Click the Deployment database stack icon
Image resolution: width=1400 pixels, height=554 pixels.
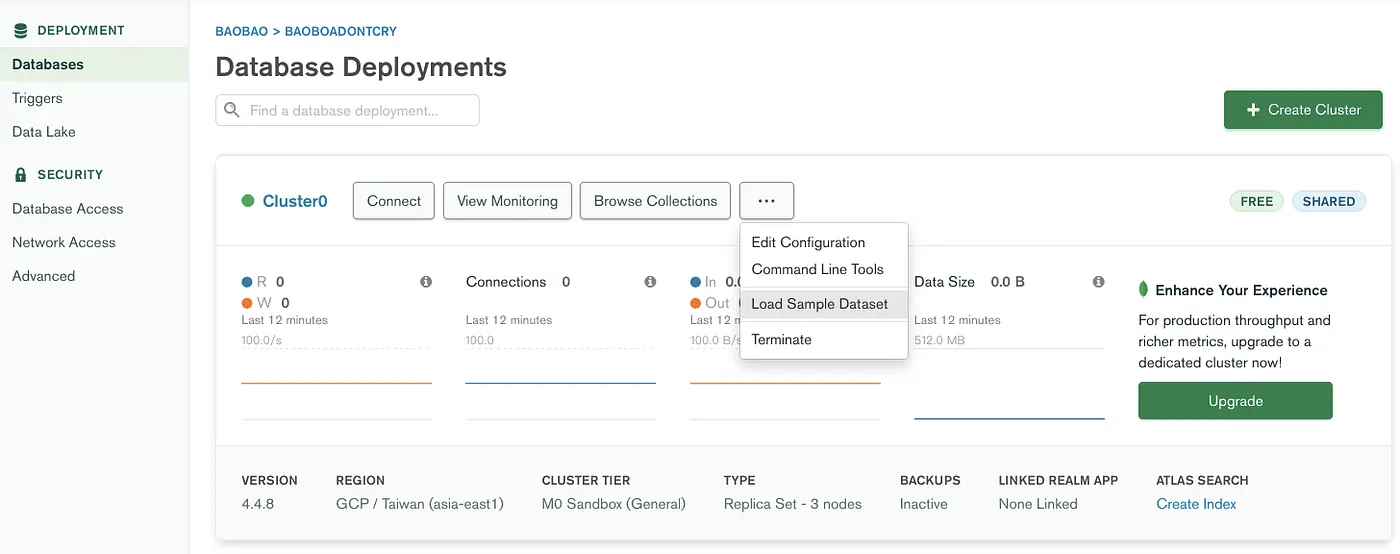pyautogui.click(x=20, y=31)
